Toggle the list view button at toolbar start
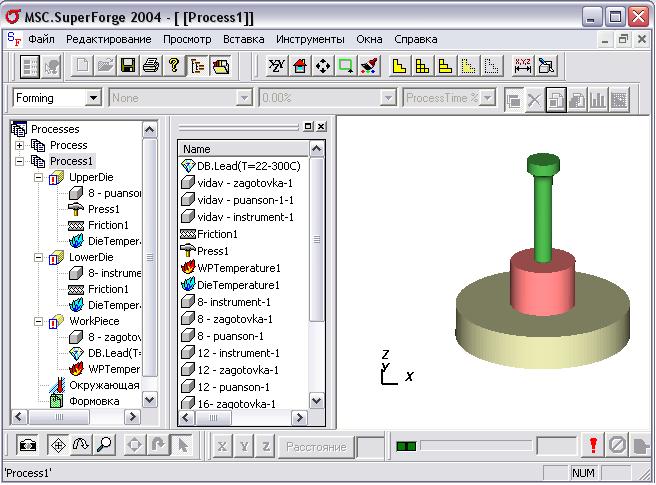Viewport: 656px width, 485px height. [x=30, y=67]
